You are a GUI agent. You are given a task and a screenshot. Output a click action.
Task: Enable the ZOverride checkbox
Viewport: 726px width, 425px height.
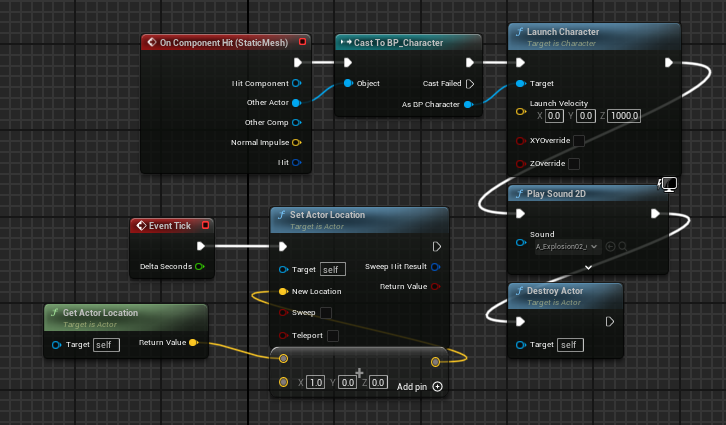[x=574, y=164]
